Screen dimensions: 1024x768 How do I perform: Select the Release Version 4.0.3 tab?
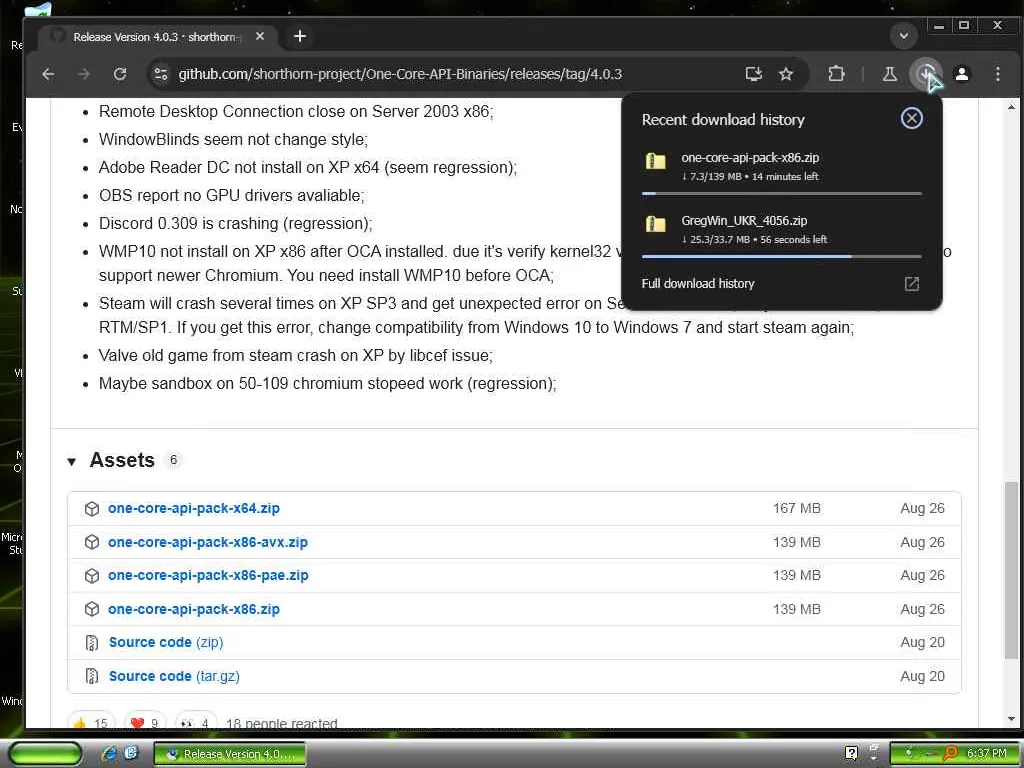pyautogui.click(x=157, y=37)
